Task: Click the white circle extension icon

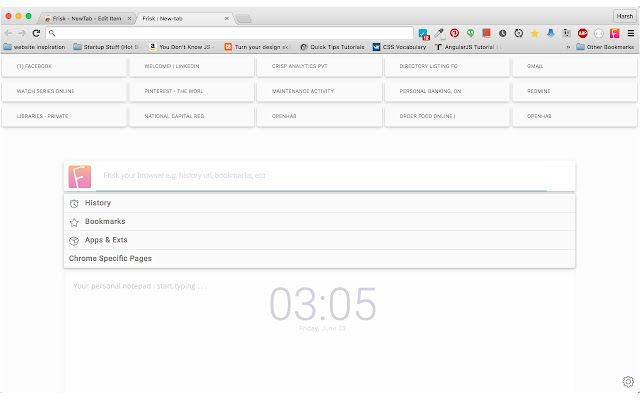Action: (598, 33)
